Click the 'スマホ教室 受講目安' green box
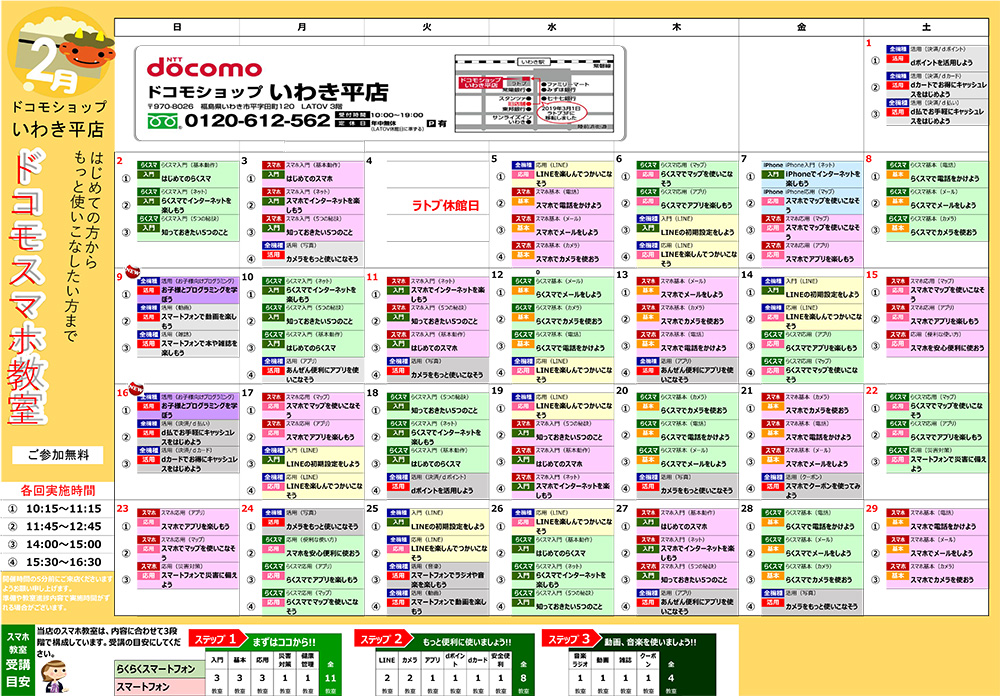Image resolution: width=1000 pixels, height=696 pixels. pyautogui.click(x=18, y=660)
